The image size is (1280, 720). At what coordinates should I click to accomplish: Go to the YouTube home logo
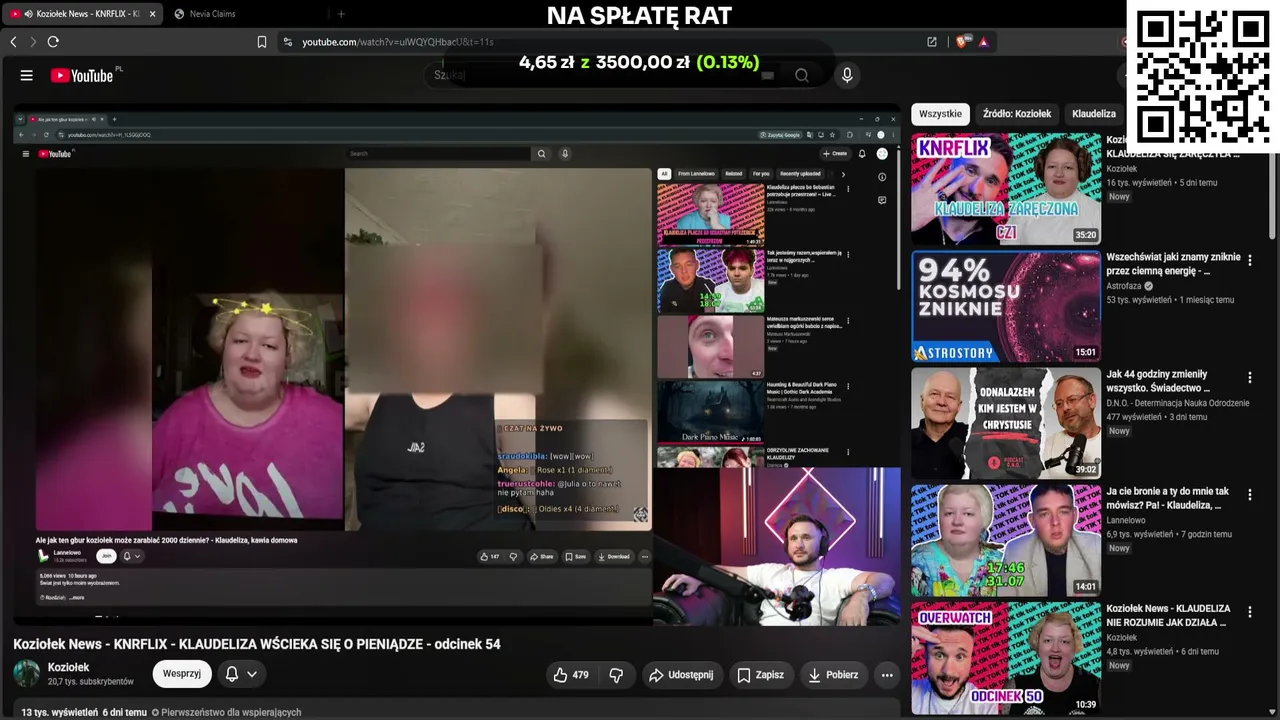point(82,75)
